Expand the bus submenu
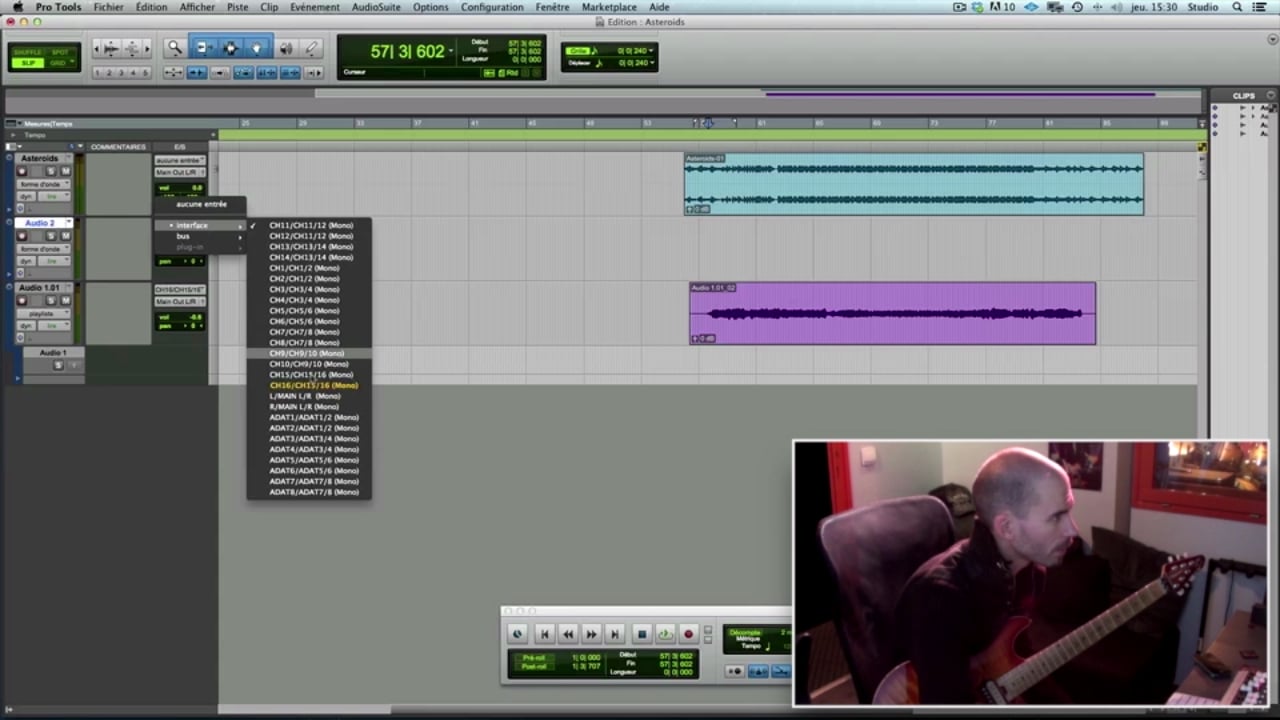Viewport: 1280px width, 720px height. 198,236
